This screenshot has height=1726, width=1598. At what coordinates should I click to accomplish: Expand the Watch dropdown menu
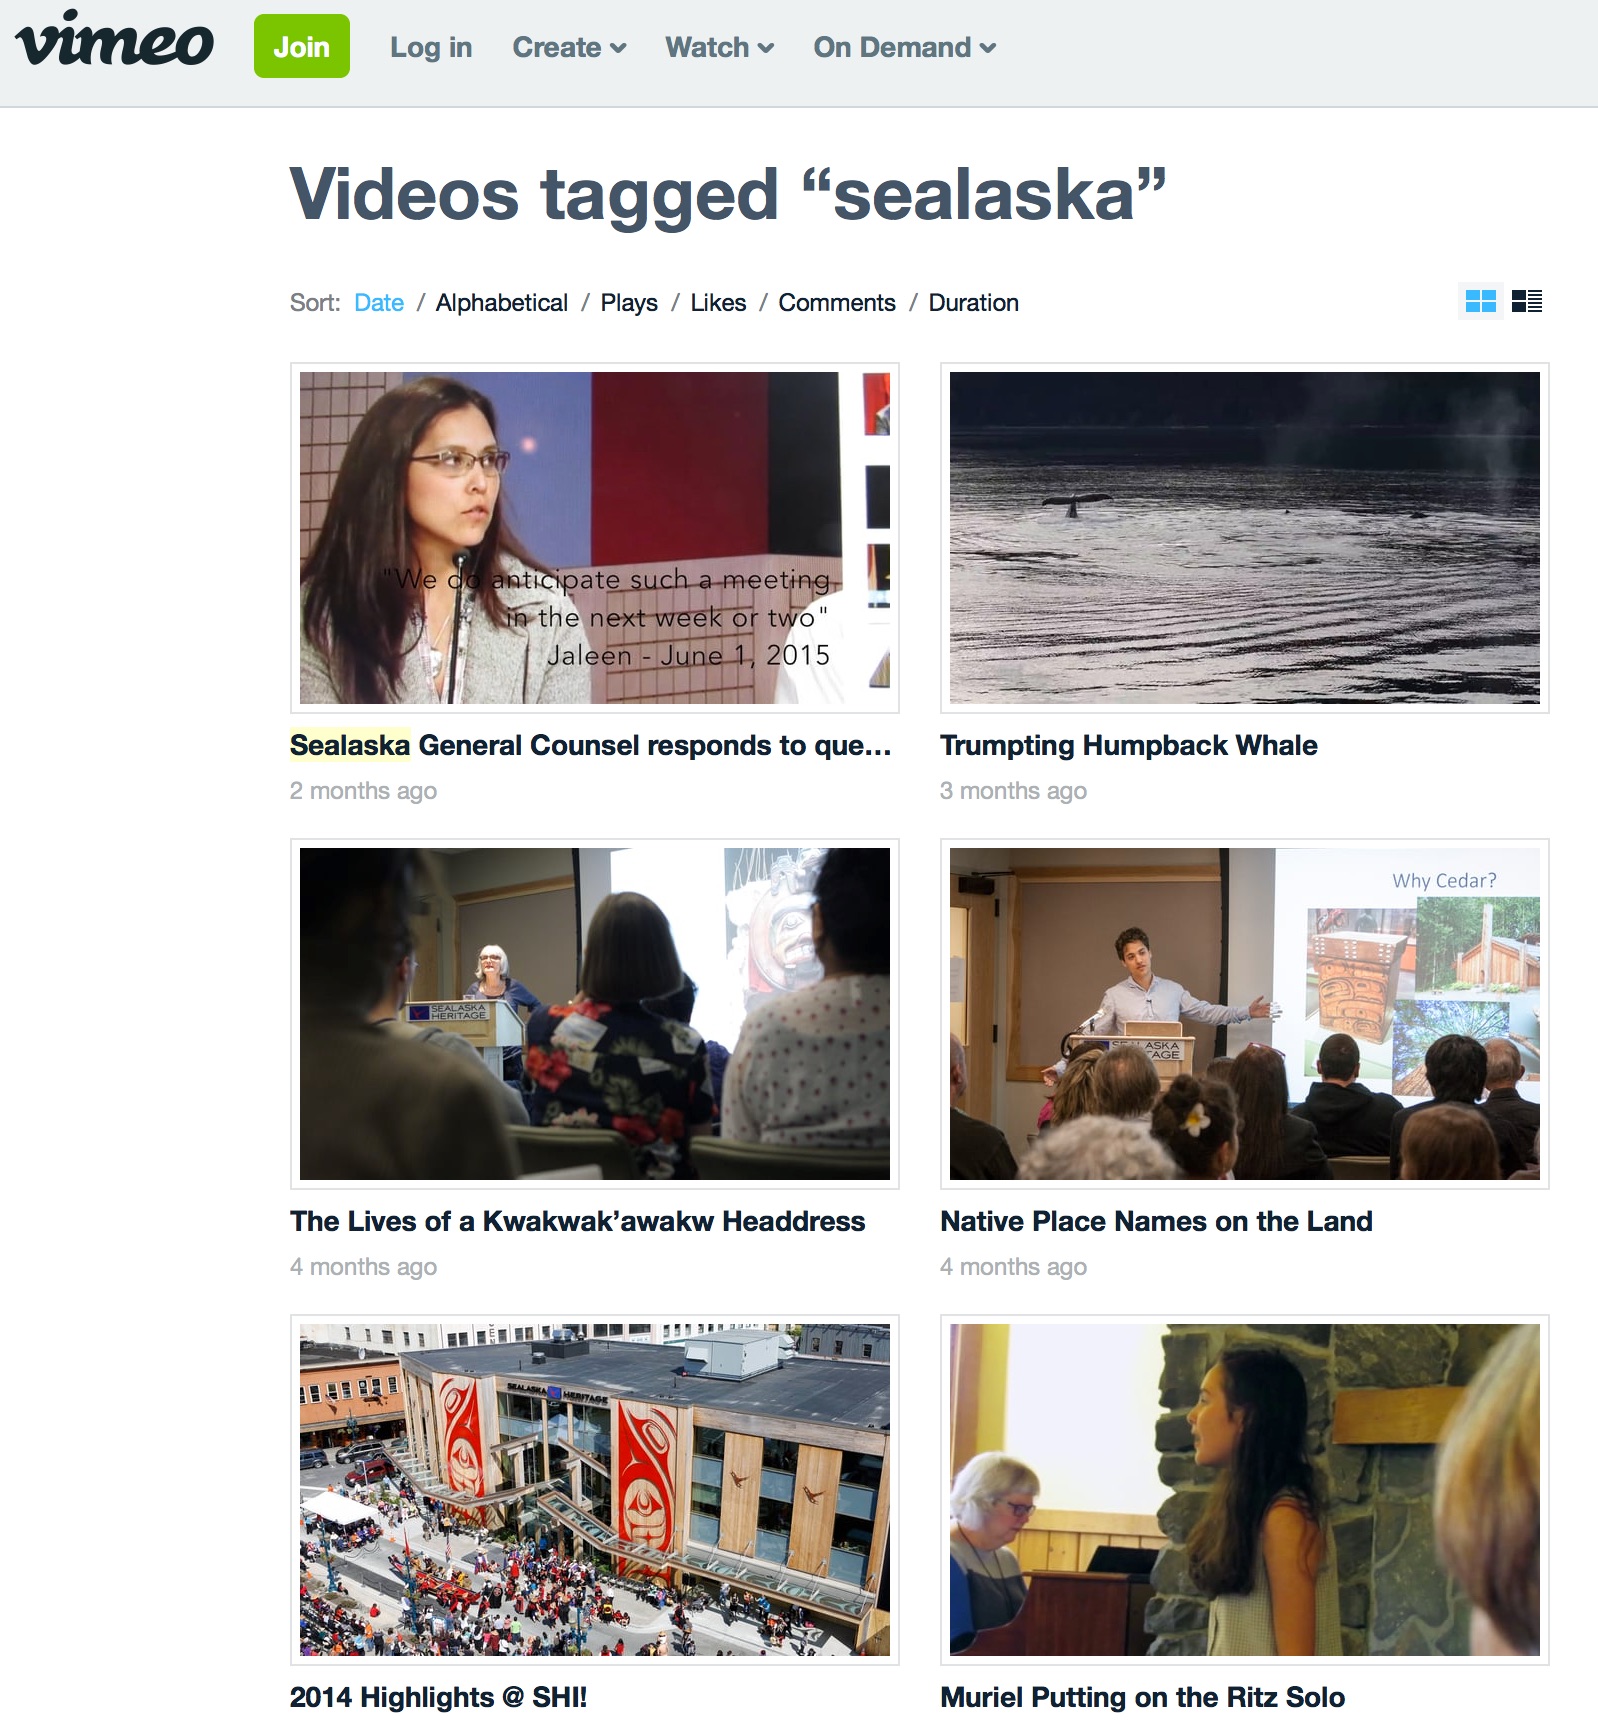[x=719, y=47]
